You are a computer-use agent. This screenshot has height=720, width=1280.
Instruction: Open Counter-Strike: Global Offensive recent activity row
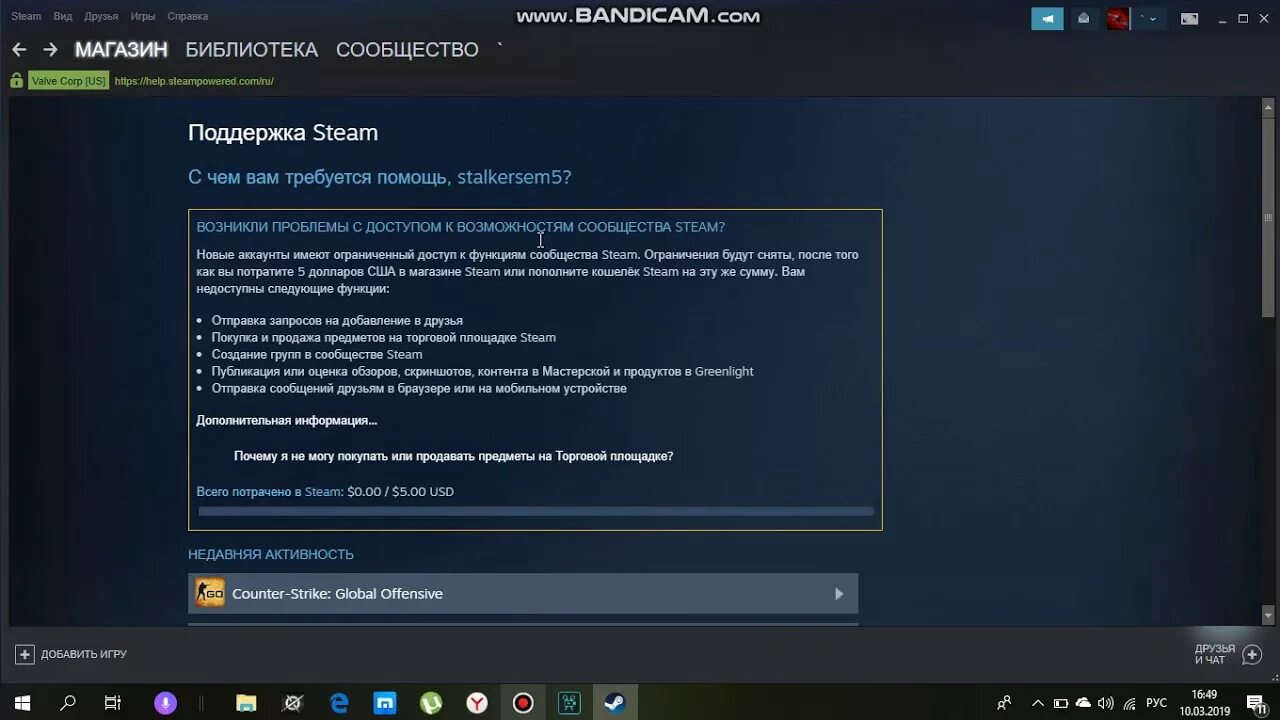(523, 593)
